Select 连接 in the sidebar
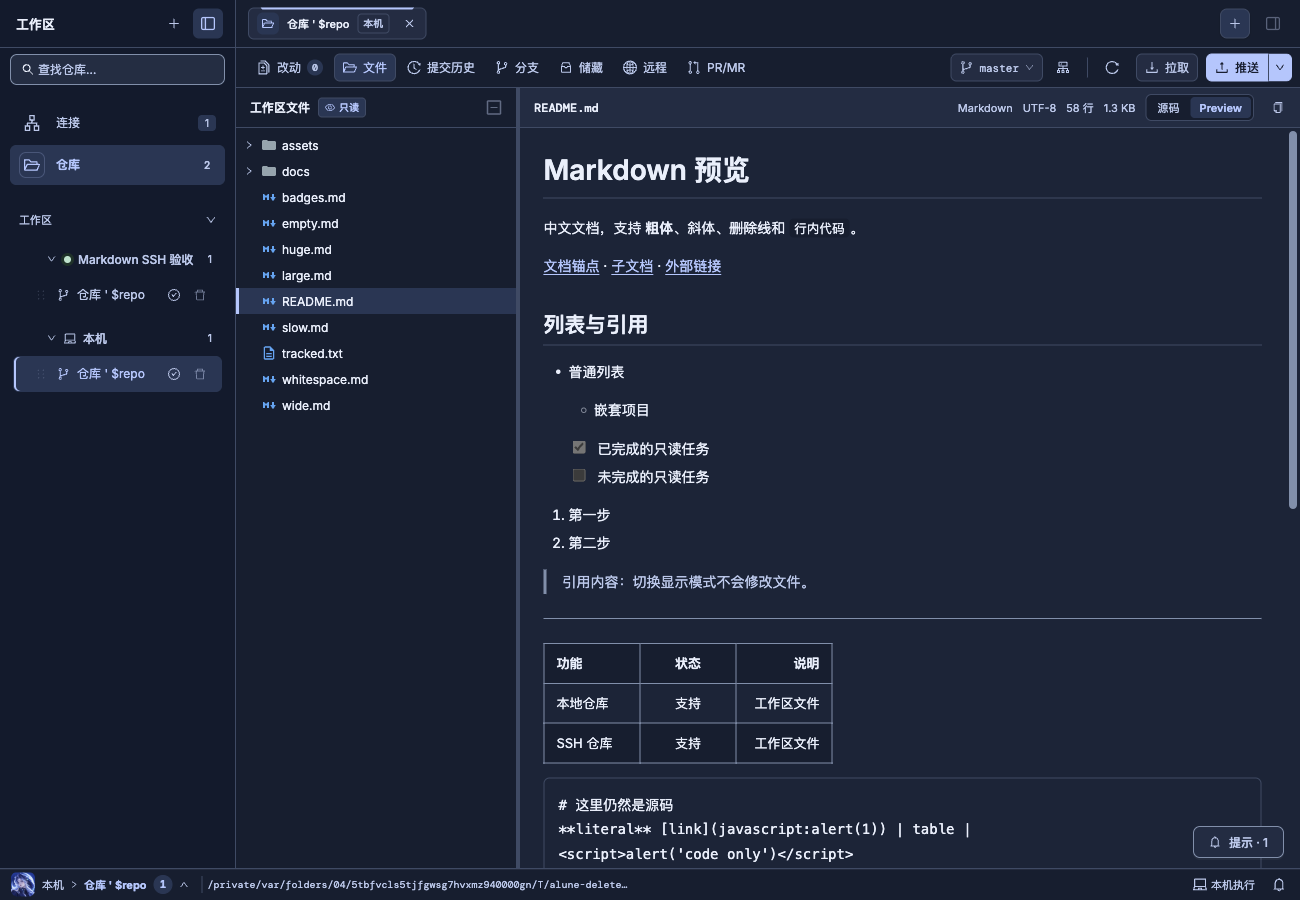The height and width of the screenshot is (900, 1300). 117,123
